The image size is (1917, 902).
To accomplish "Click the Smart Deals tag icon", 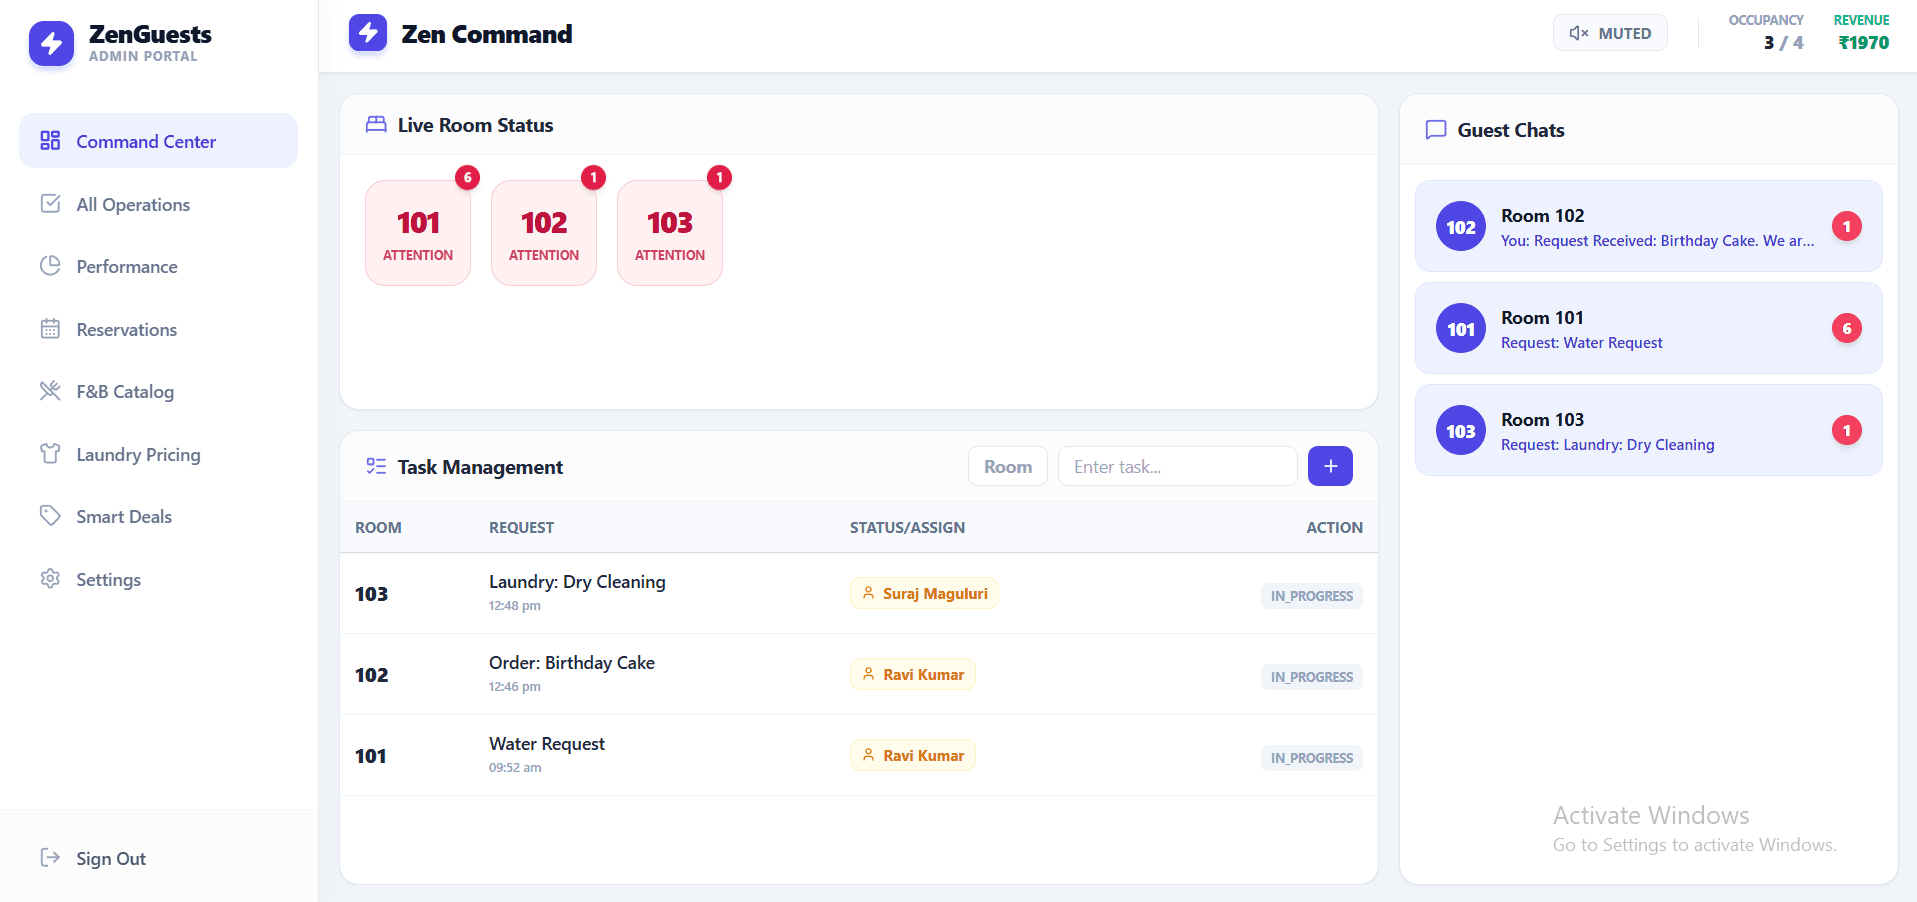I will point(50,516).
